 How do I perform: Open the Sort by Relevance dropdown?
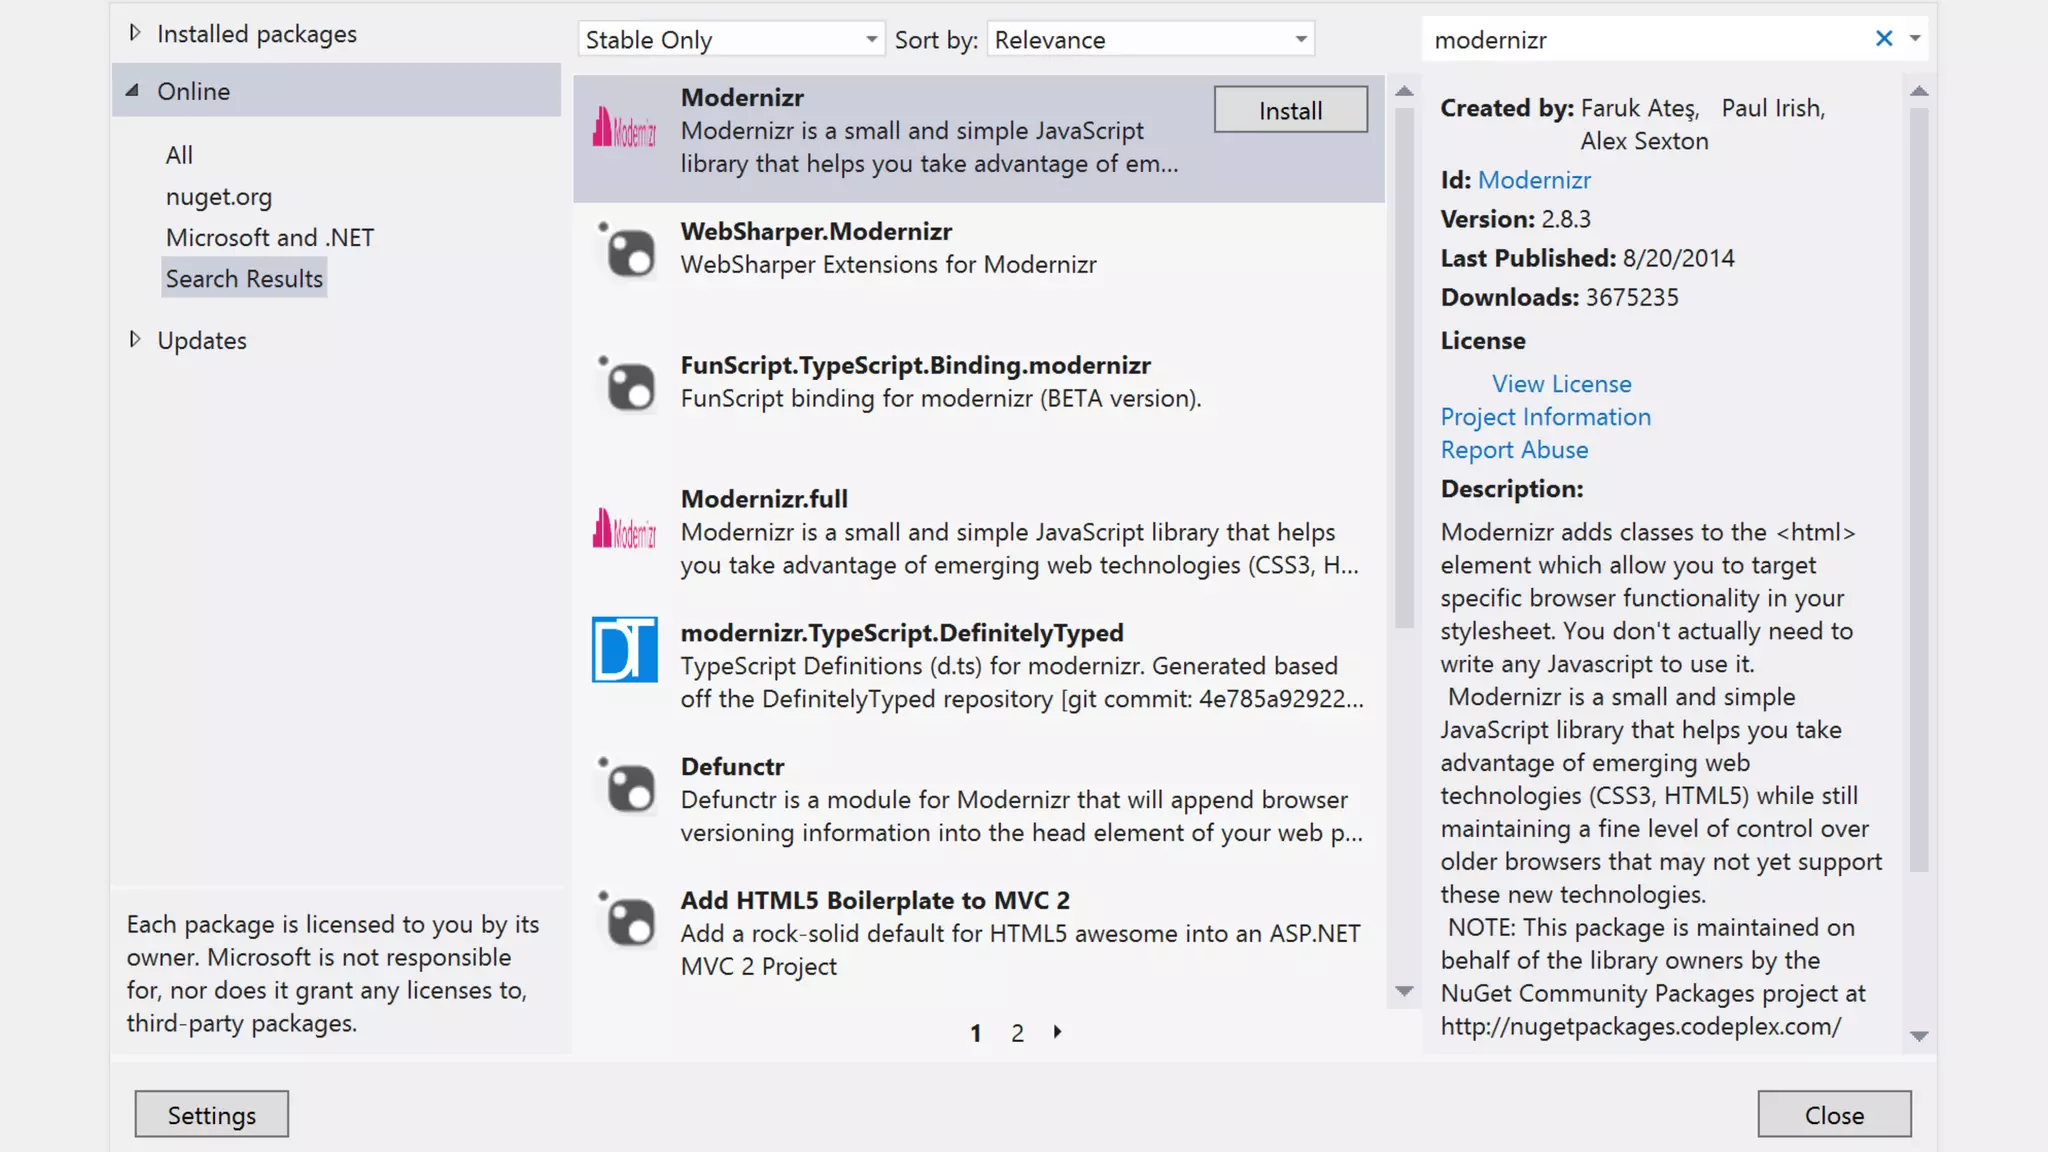[x=1150, y=40]
